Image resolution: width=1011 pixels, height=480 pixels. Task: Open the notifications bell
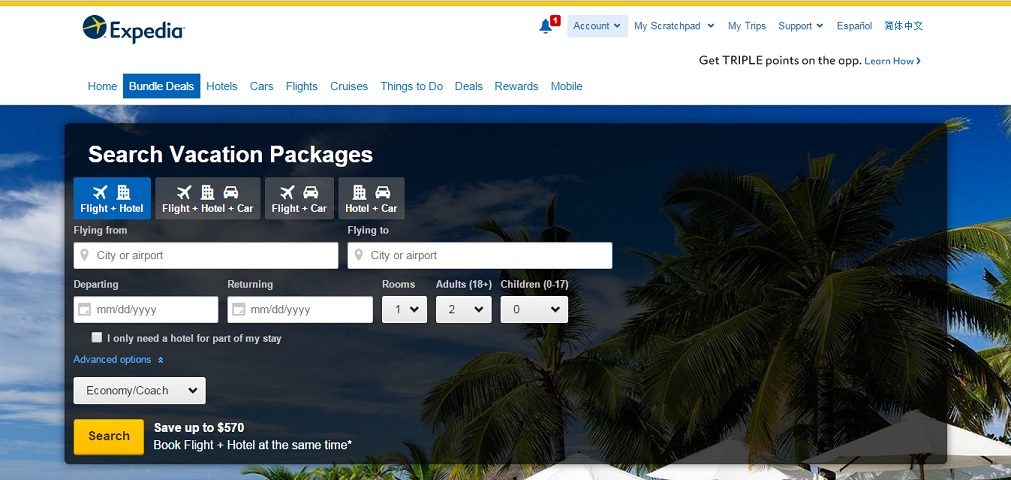pyautogui.click(x=545, y=26)
